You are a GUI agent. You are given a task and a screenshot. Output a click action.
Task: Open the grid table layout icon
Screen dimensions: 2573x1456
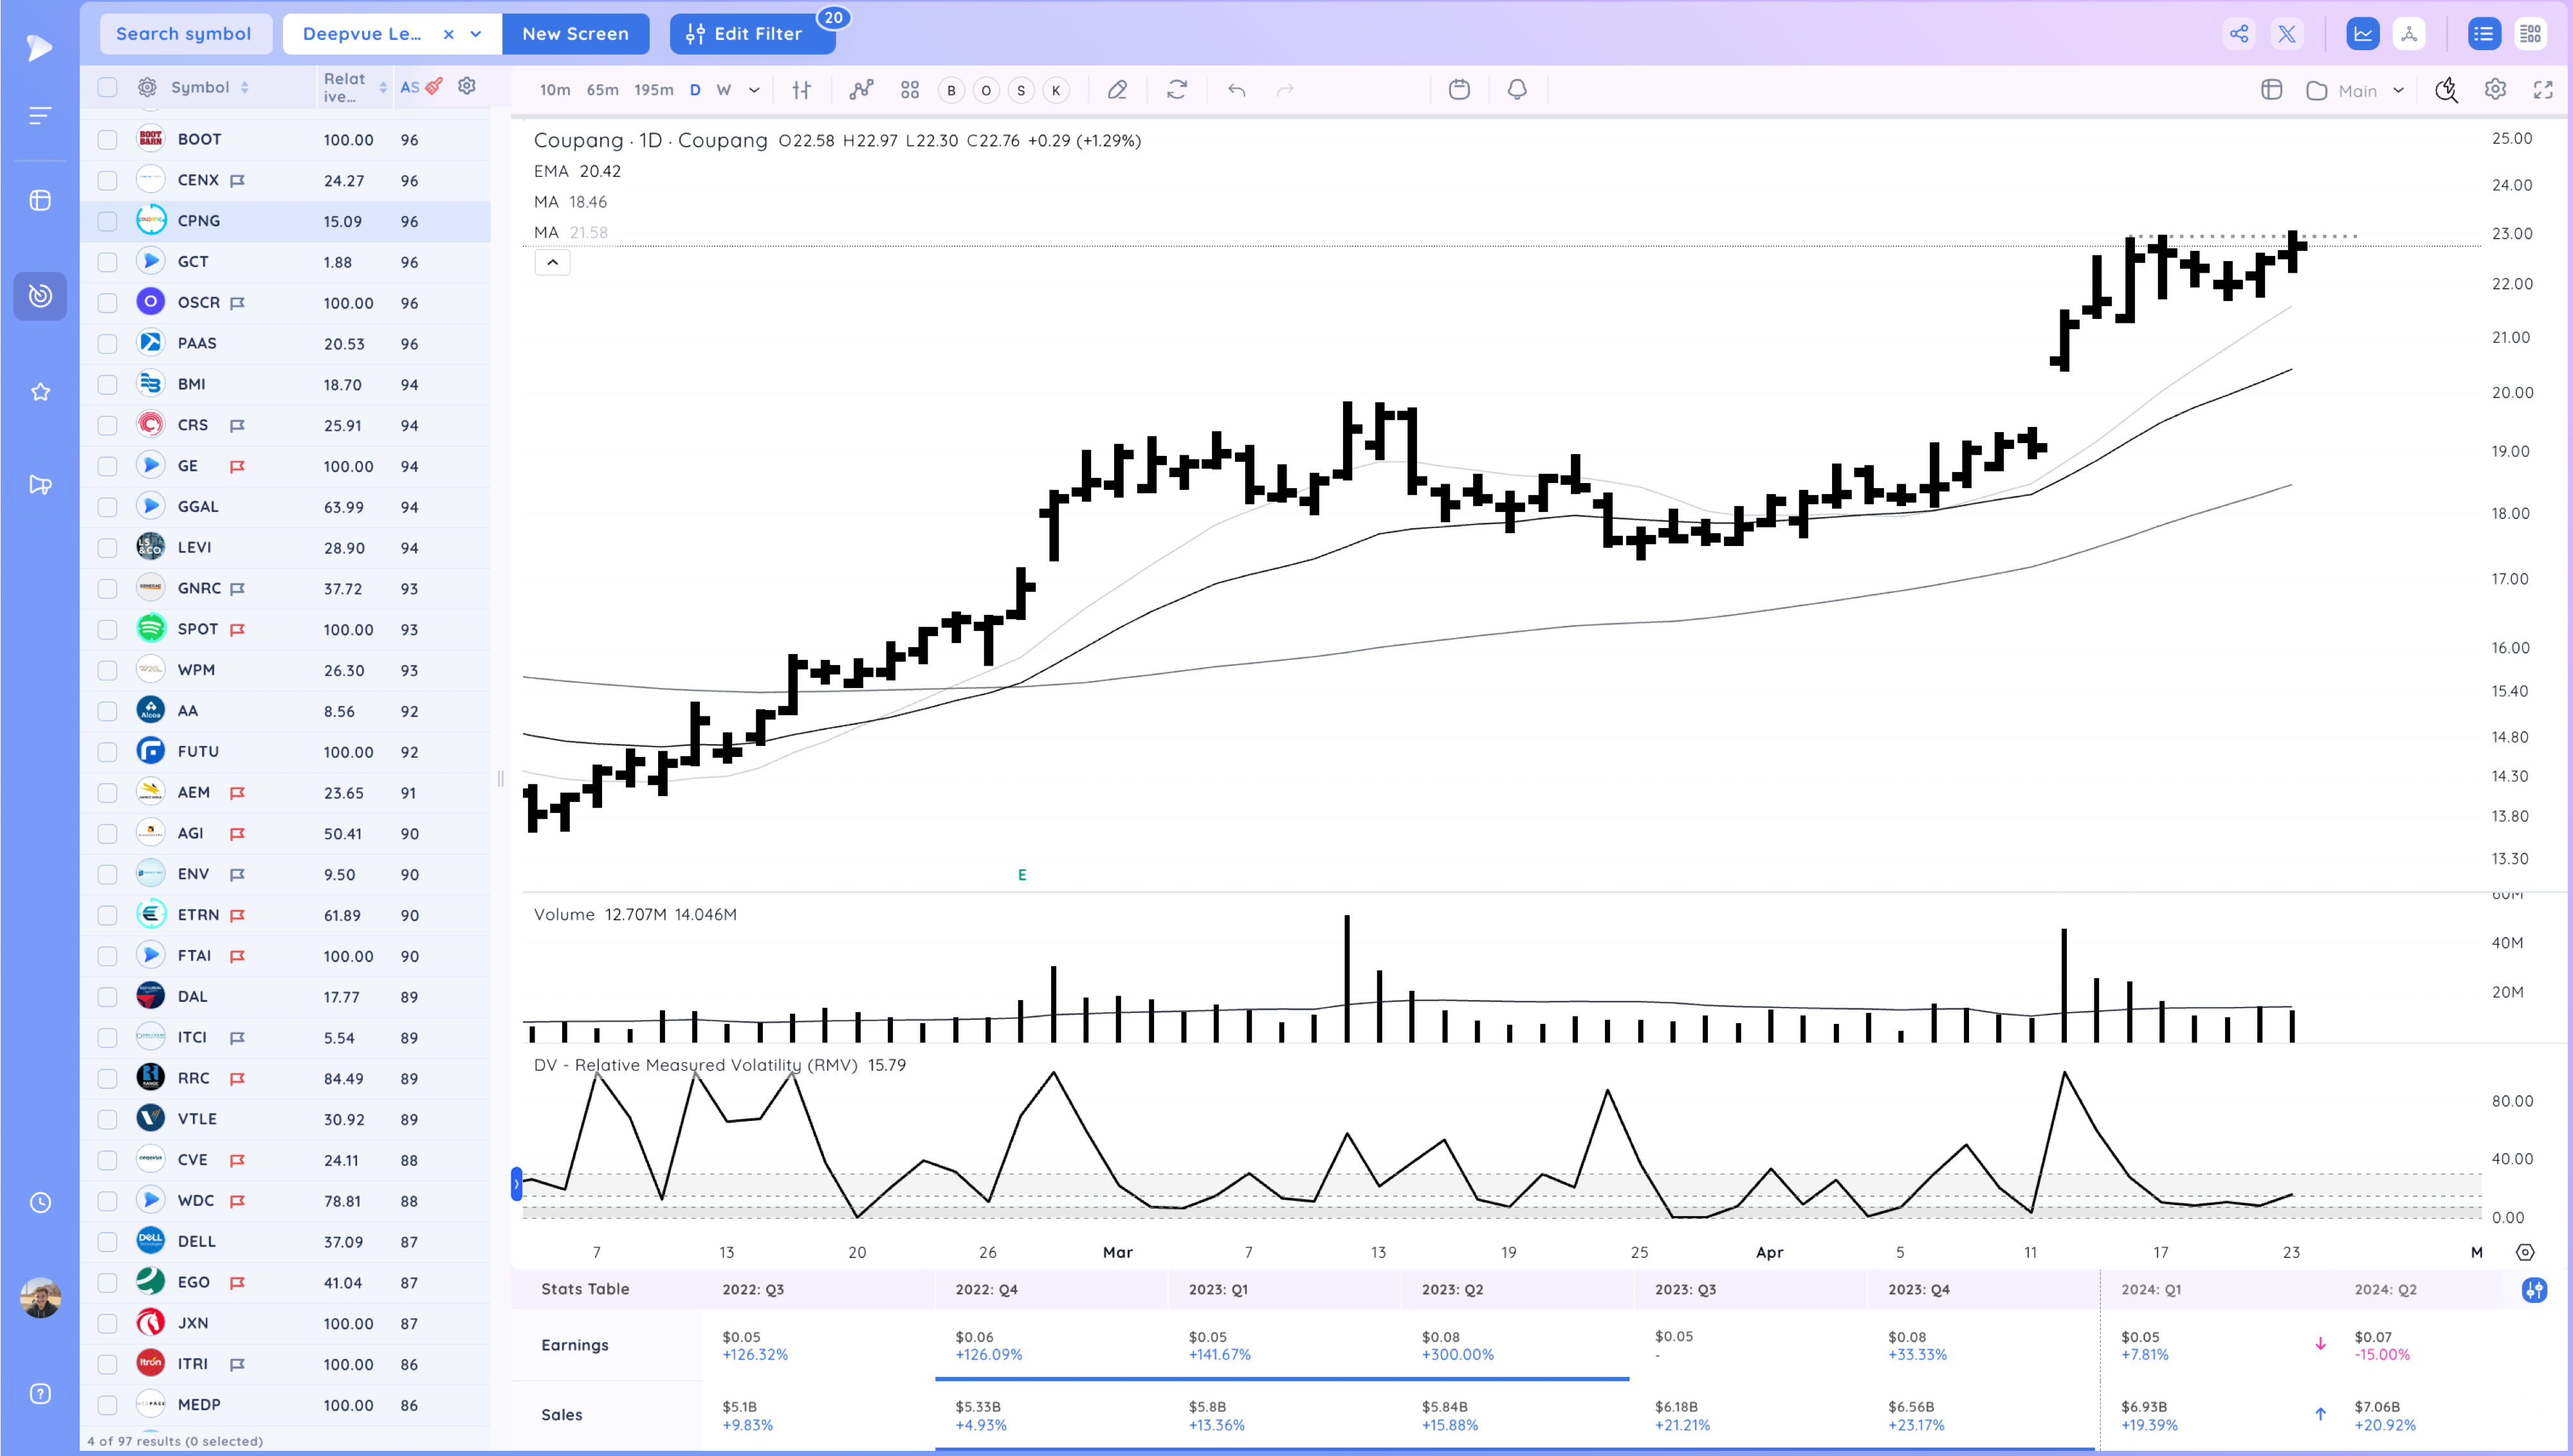pos(2531,34)
